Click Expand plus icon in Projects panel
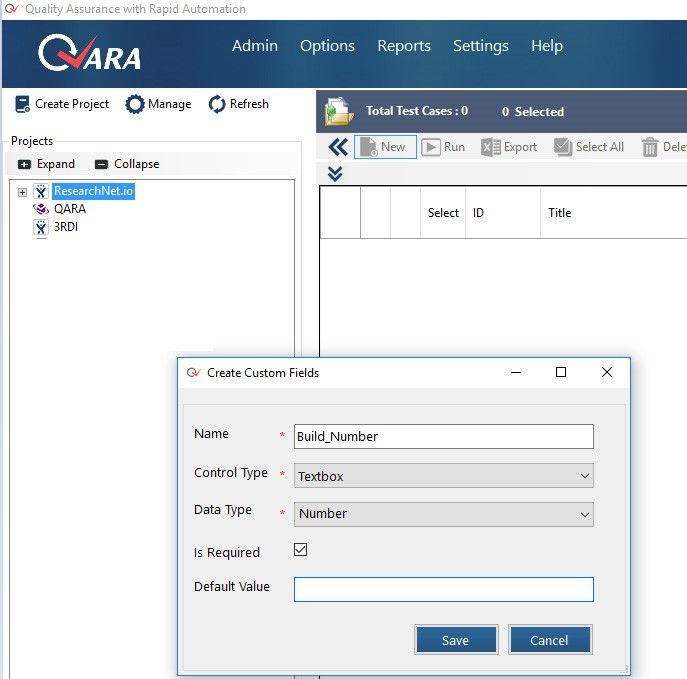 (x=24, y=164)
